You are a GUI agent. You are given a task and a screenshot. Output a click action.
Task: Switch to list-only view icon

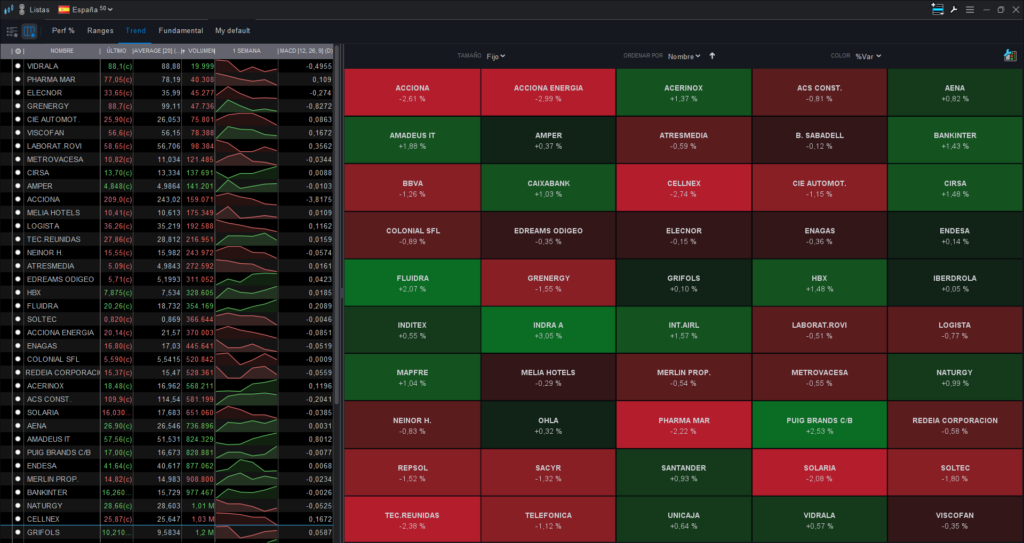tap(12, 31)
